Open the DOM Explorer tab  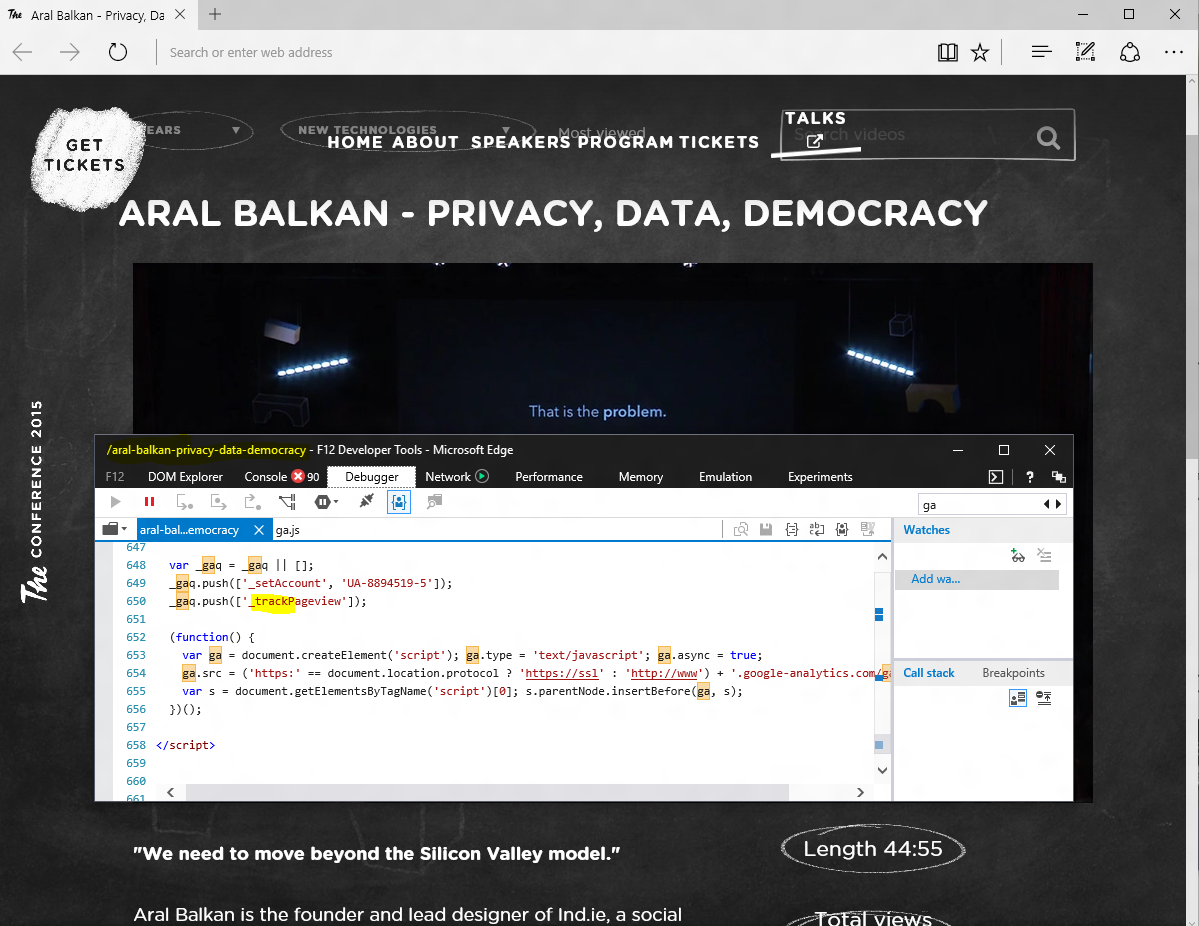tap(185, 476)
